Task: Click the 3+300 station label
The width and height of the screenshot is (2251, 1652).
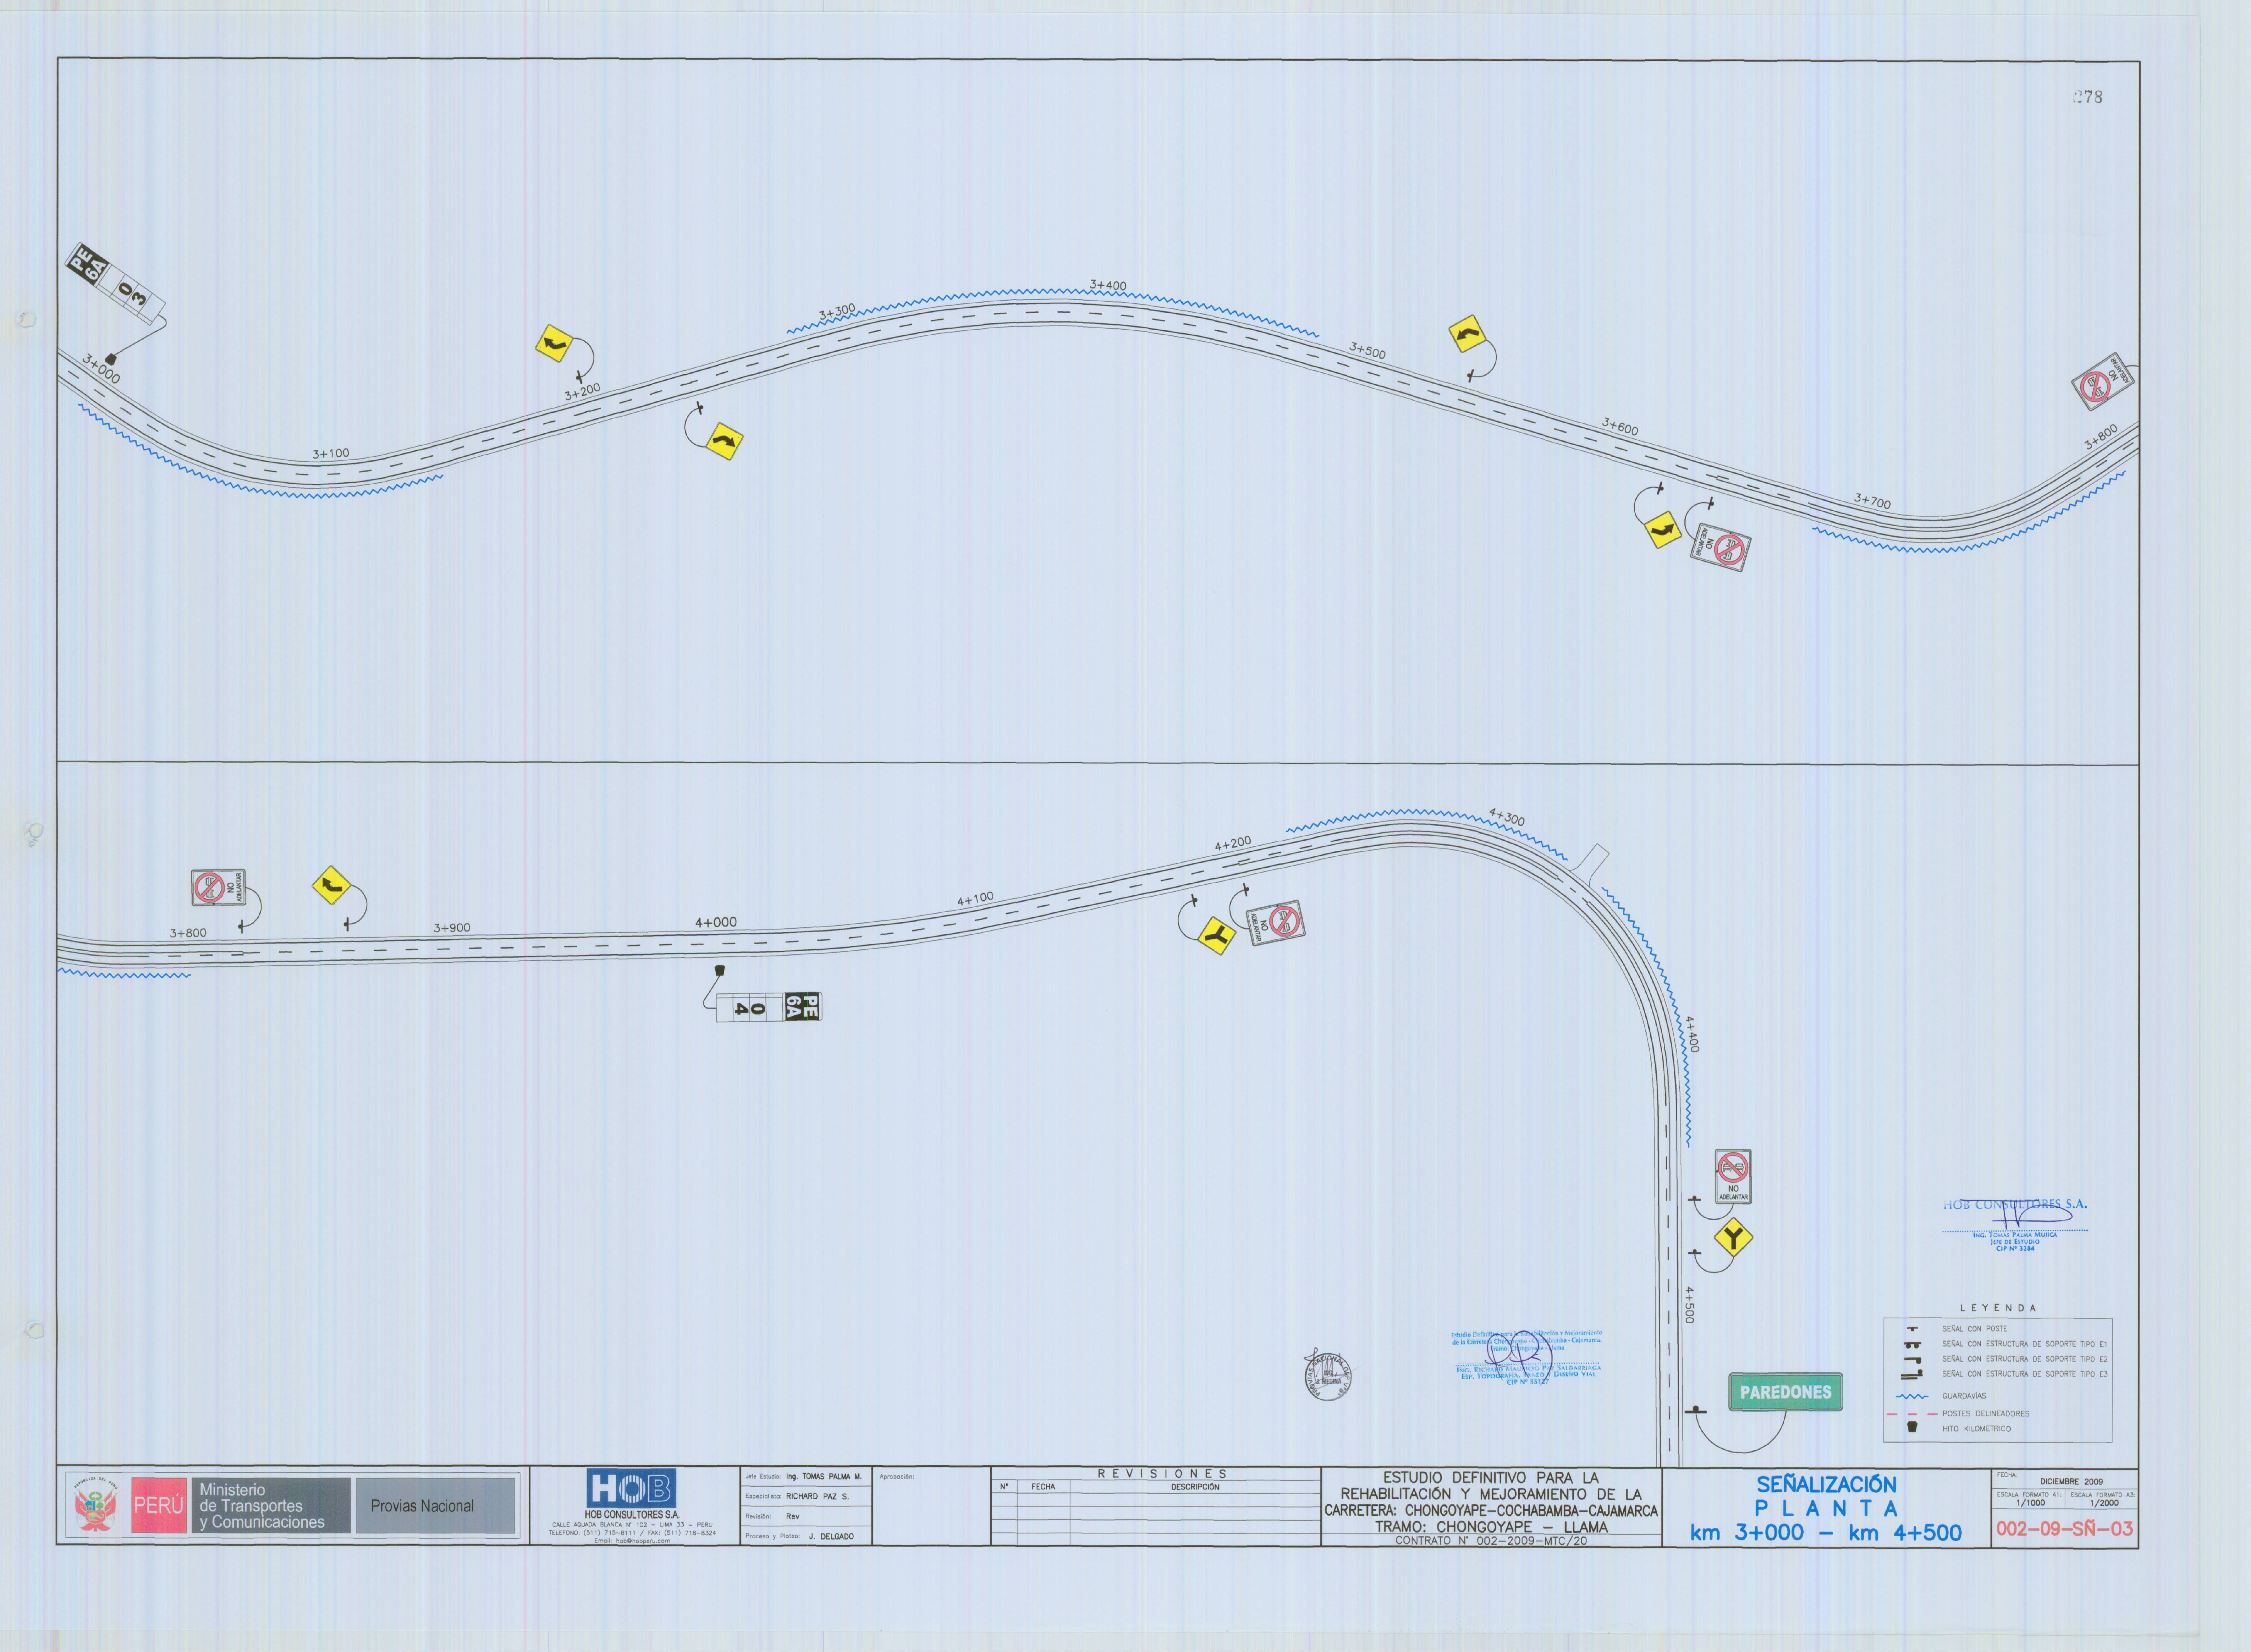Action: click(x=837, y=311)
